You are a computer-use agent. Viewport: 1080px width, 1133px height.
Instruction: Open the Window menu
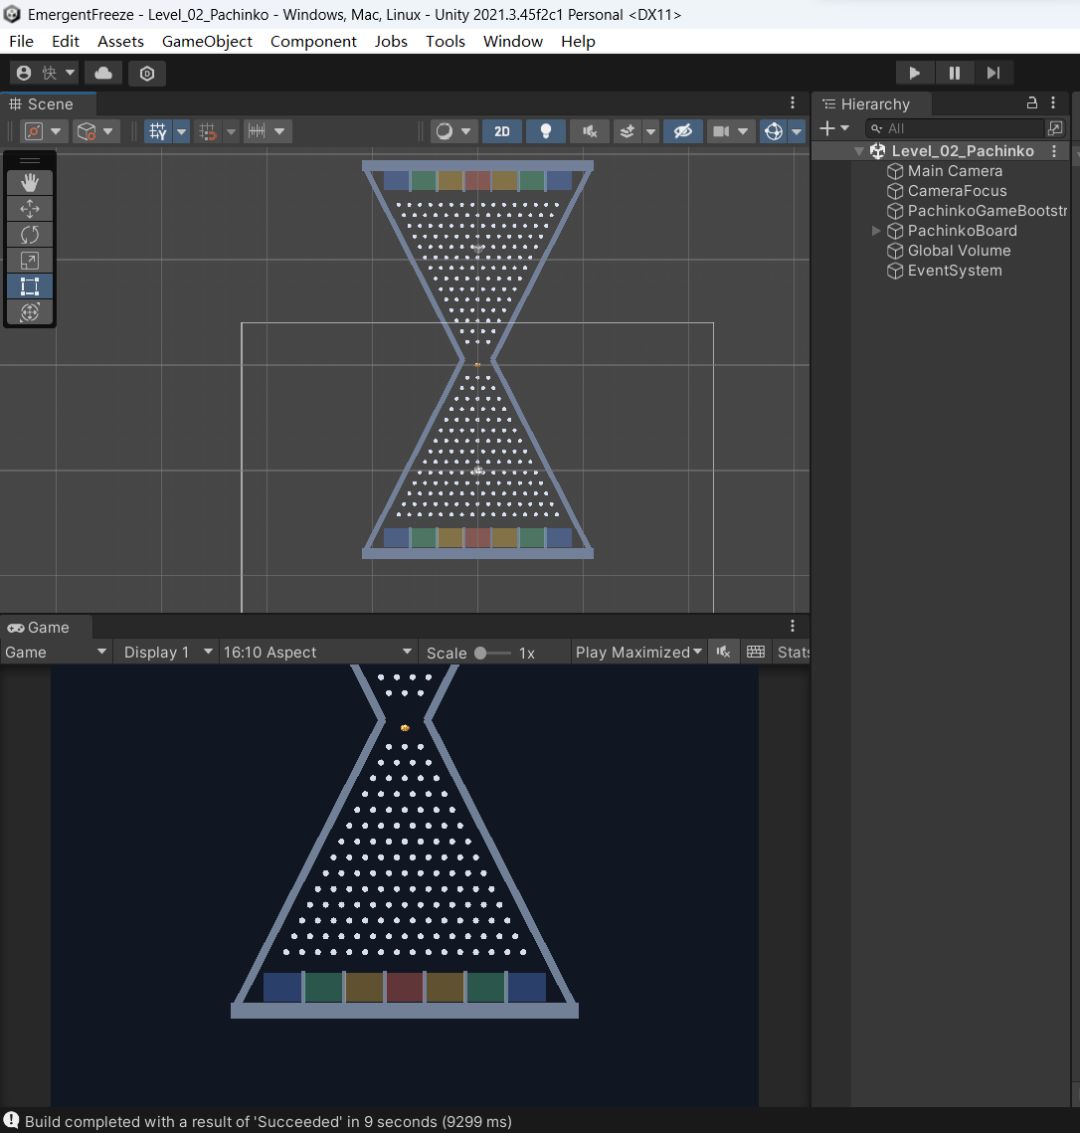pyautogui.click(x=513, y=41)
